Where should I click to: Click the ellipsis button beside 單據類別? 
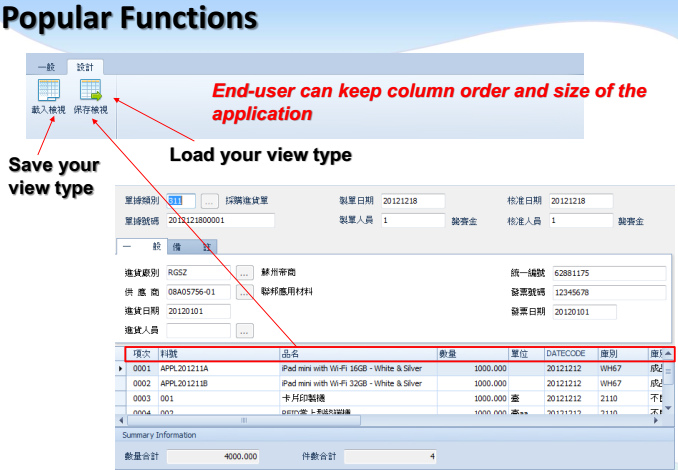(x=210, y=201)
